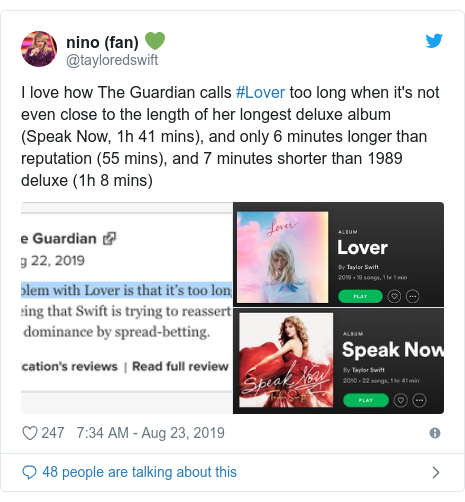Viewport: 465px width, 502px height.
Task: Click the reply speech bubble icon
Action: (x=29, y=472)
